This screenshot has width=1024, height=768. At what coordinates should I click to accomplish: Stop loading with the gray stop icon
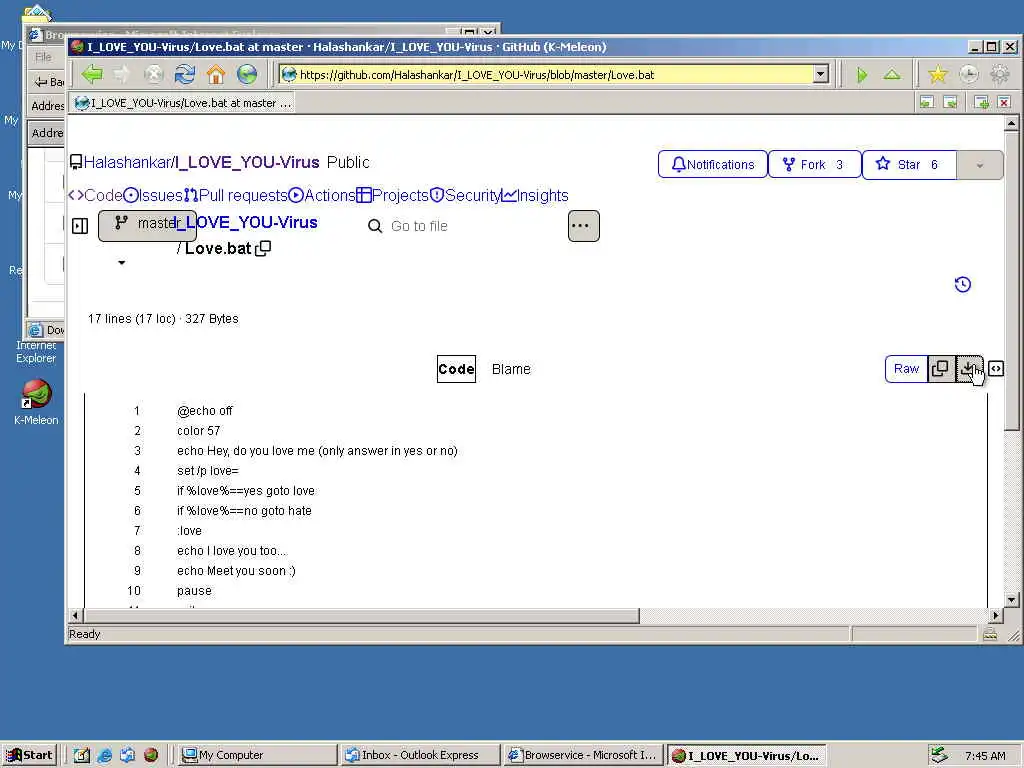click(x=153, y=74)
